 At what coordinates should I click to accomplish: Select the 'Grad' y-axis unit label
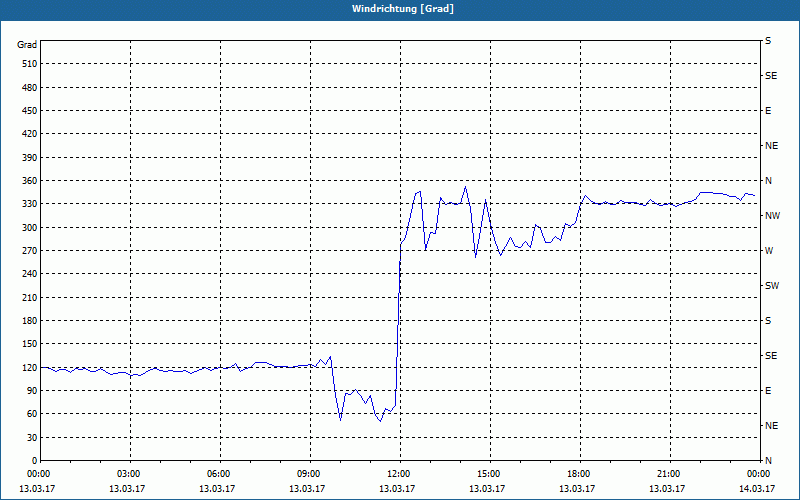point(27,45)
